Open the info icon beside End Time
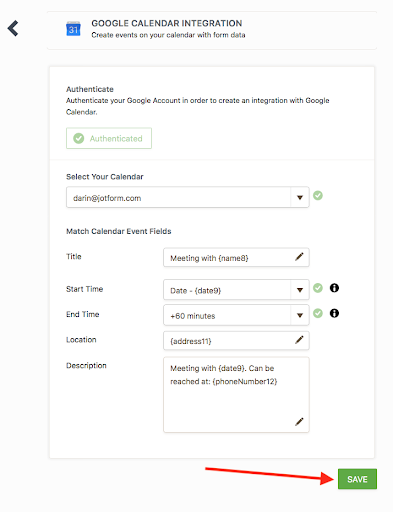The width and height of the screenshot is (393, 512). tap(334, 313)
